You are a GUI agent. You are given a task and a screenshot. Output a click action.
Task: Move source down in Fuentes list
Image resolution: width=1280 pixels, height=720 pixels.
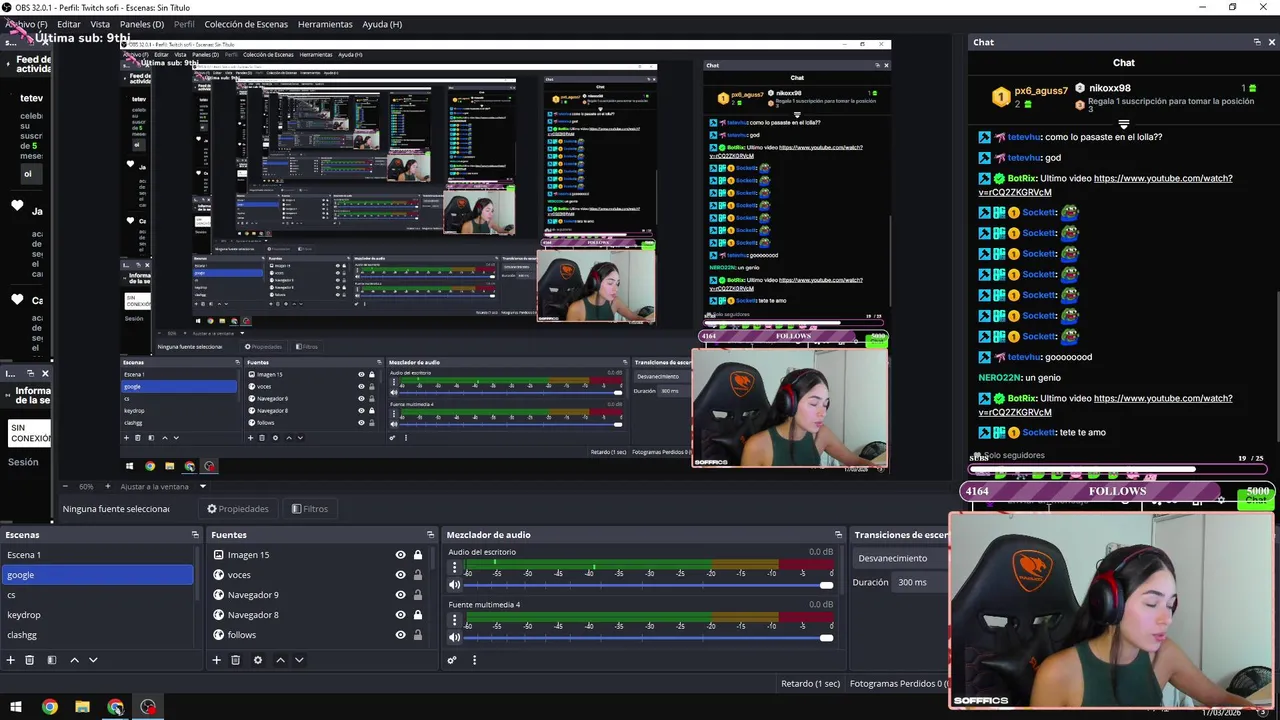click(299, 660)
